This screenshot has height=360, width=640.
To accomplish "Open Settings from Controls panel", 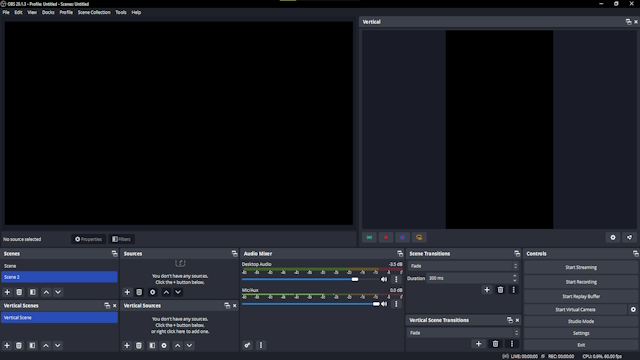I will [x=581, y=333].
